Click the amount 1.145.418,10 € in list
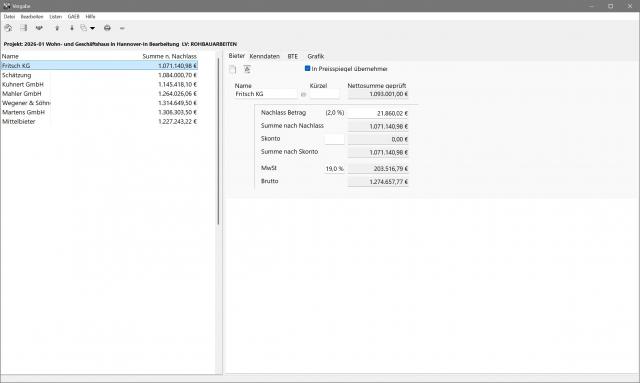 (x=178, y=85)
